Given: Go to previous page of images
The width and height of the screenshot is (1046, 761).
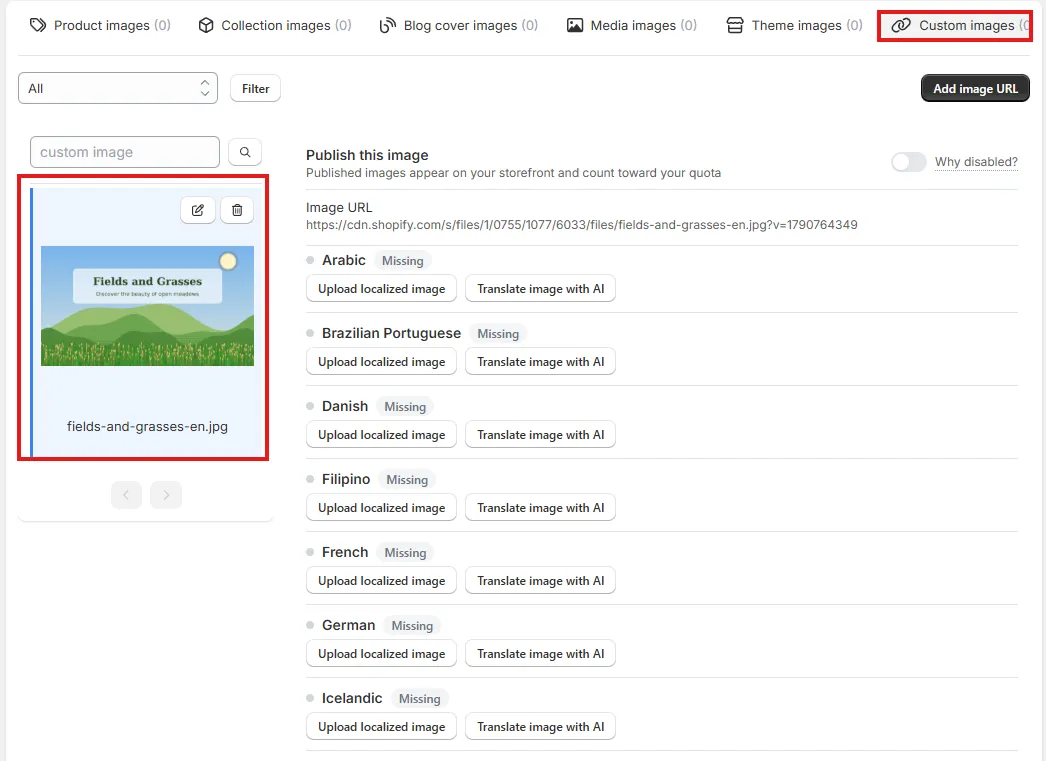Looking at the screenshot, I should (127, 495).
